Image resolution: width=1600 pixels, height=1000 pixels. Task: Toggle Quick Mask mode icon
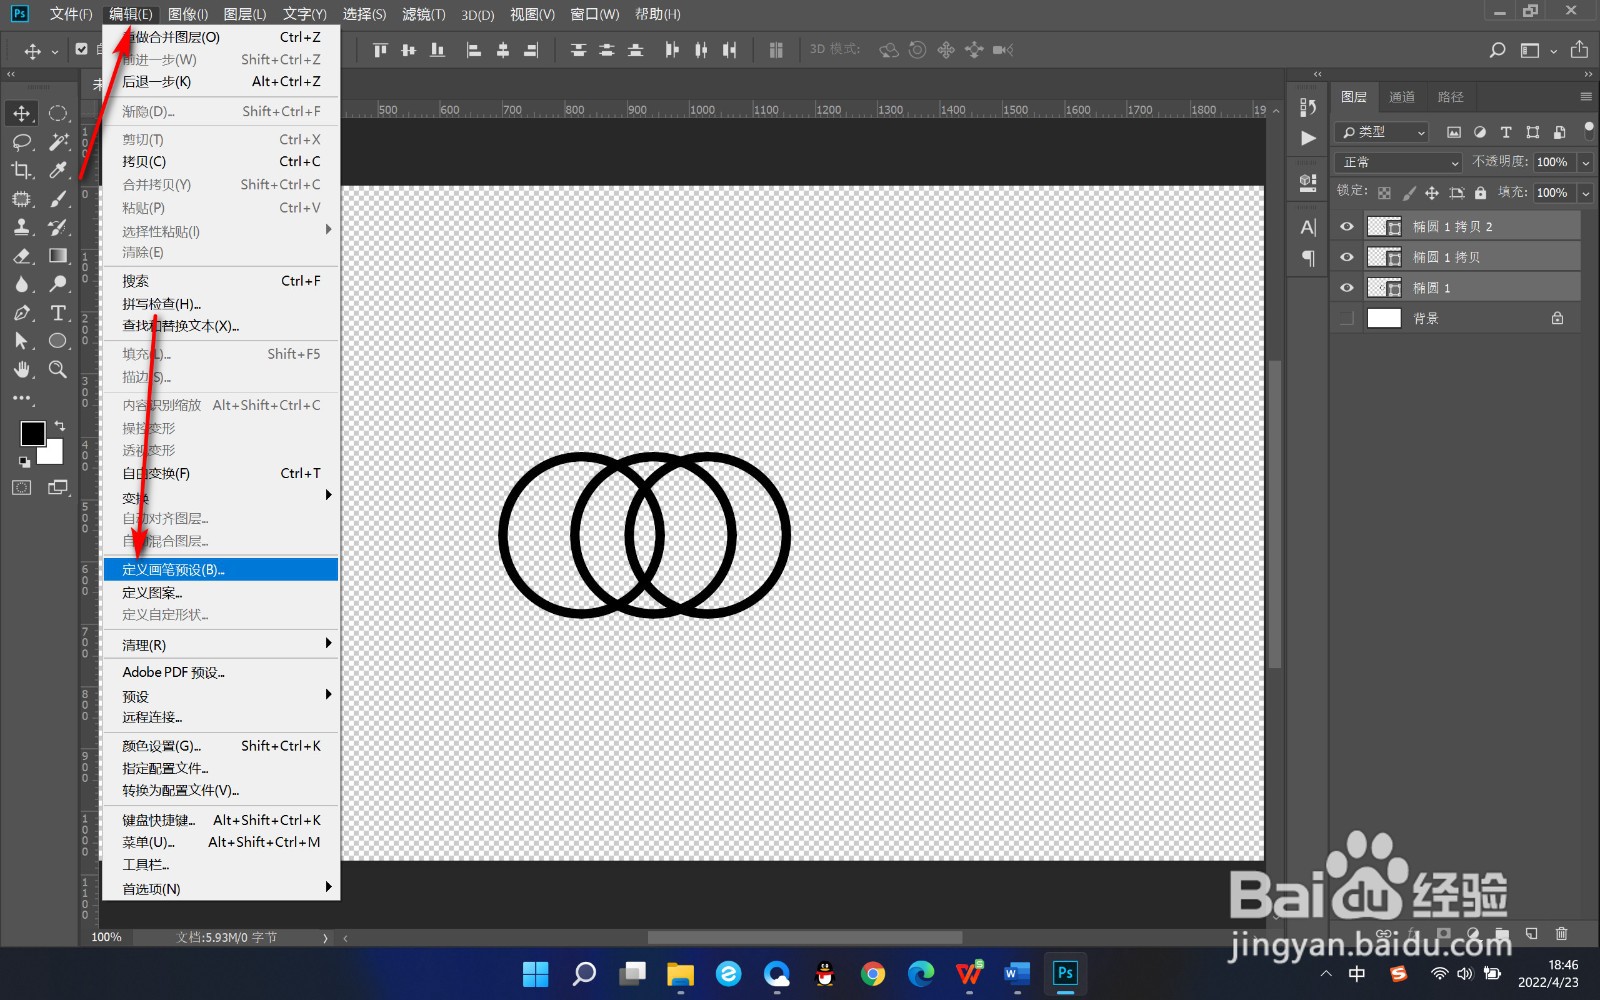point(22,488)
